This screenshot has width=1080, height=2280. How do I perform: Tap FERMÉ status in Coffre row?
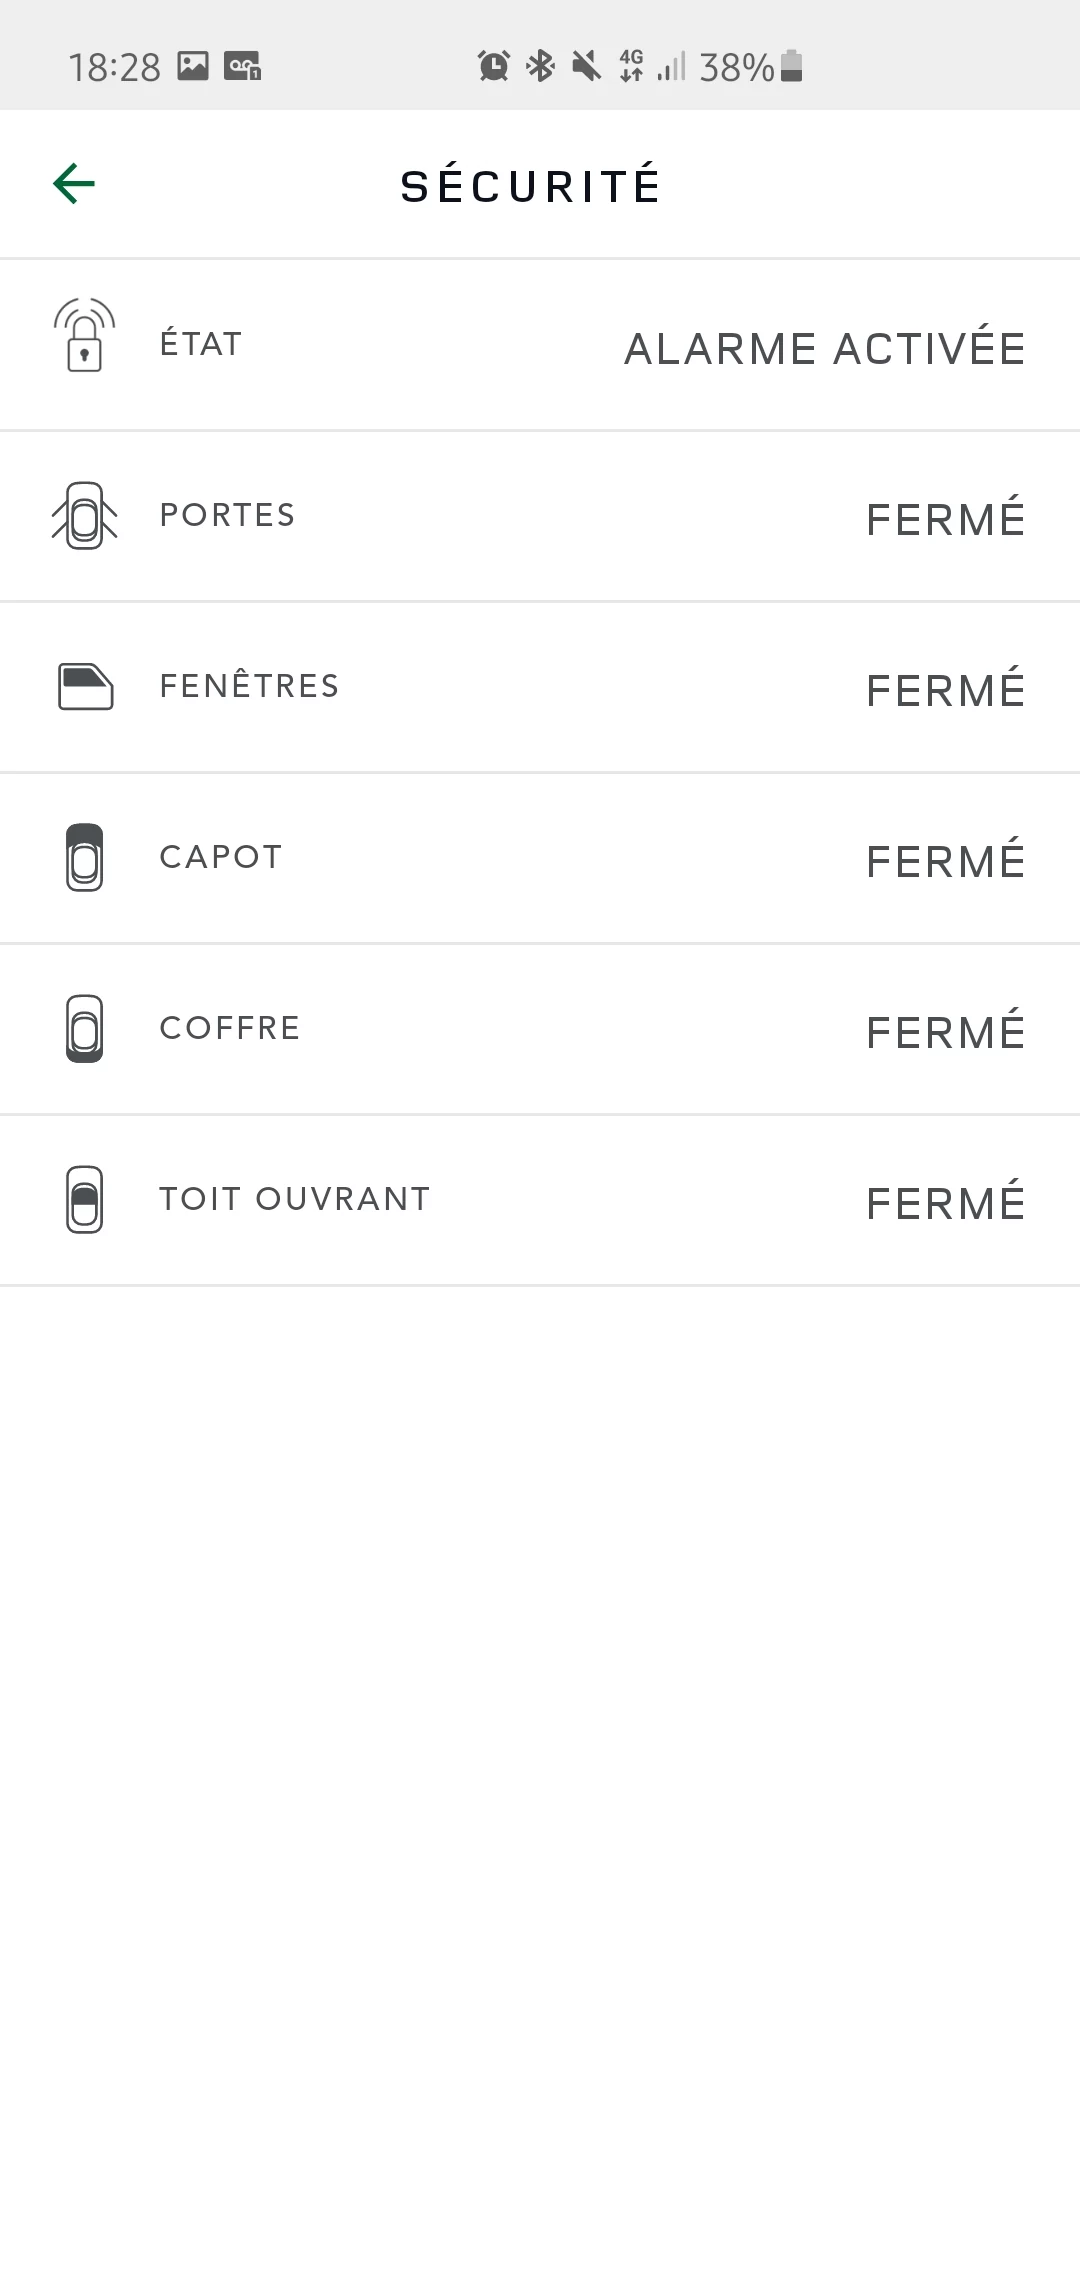point(946,1030)
